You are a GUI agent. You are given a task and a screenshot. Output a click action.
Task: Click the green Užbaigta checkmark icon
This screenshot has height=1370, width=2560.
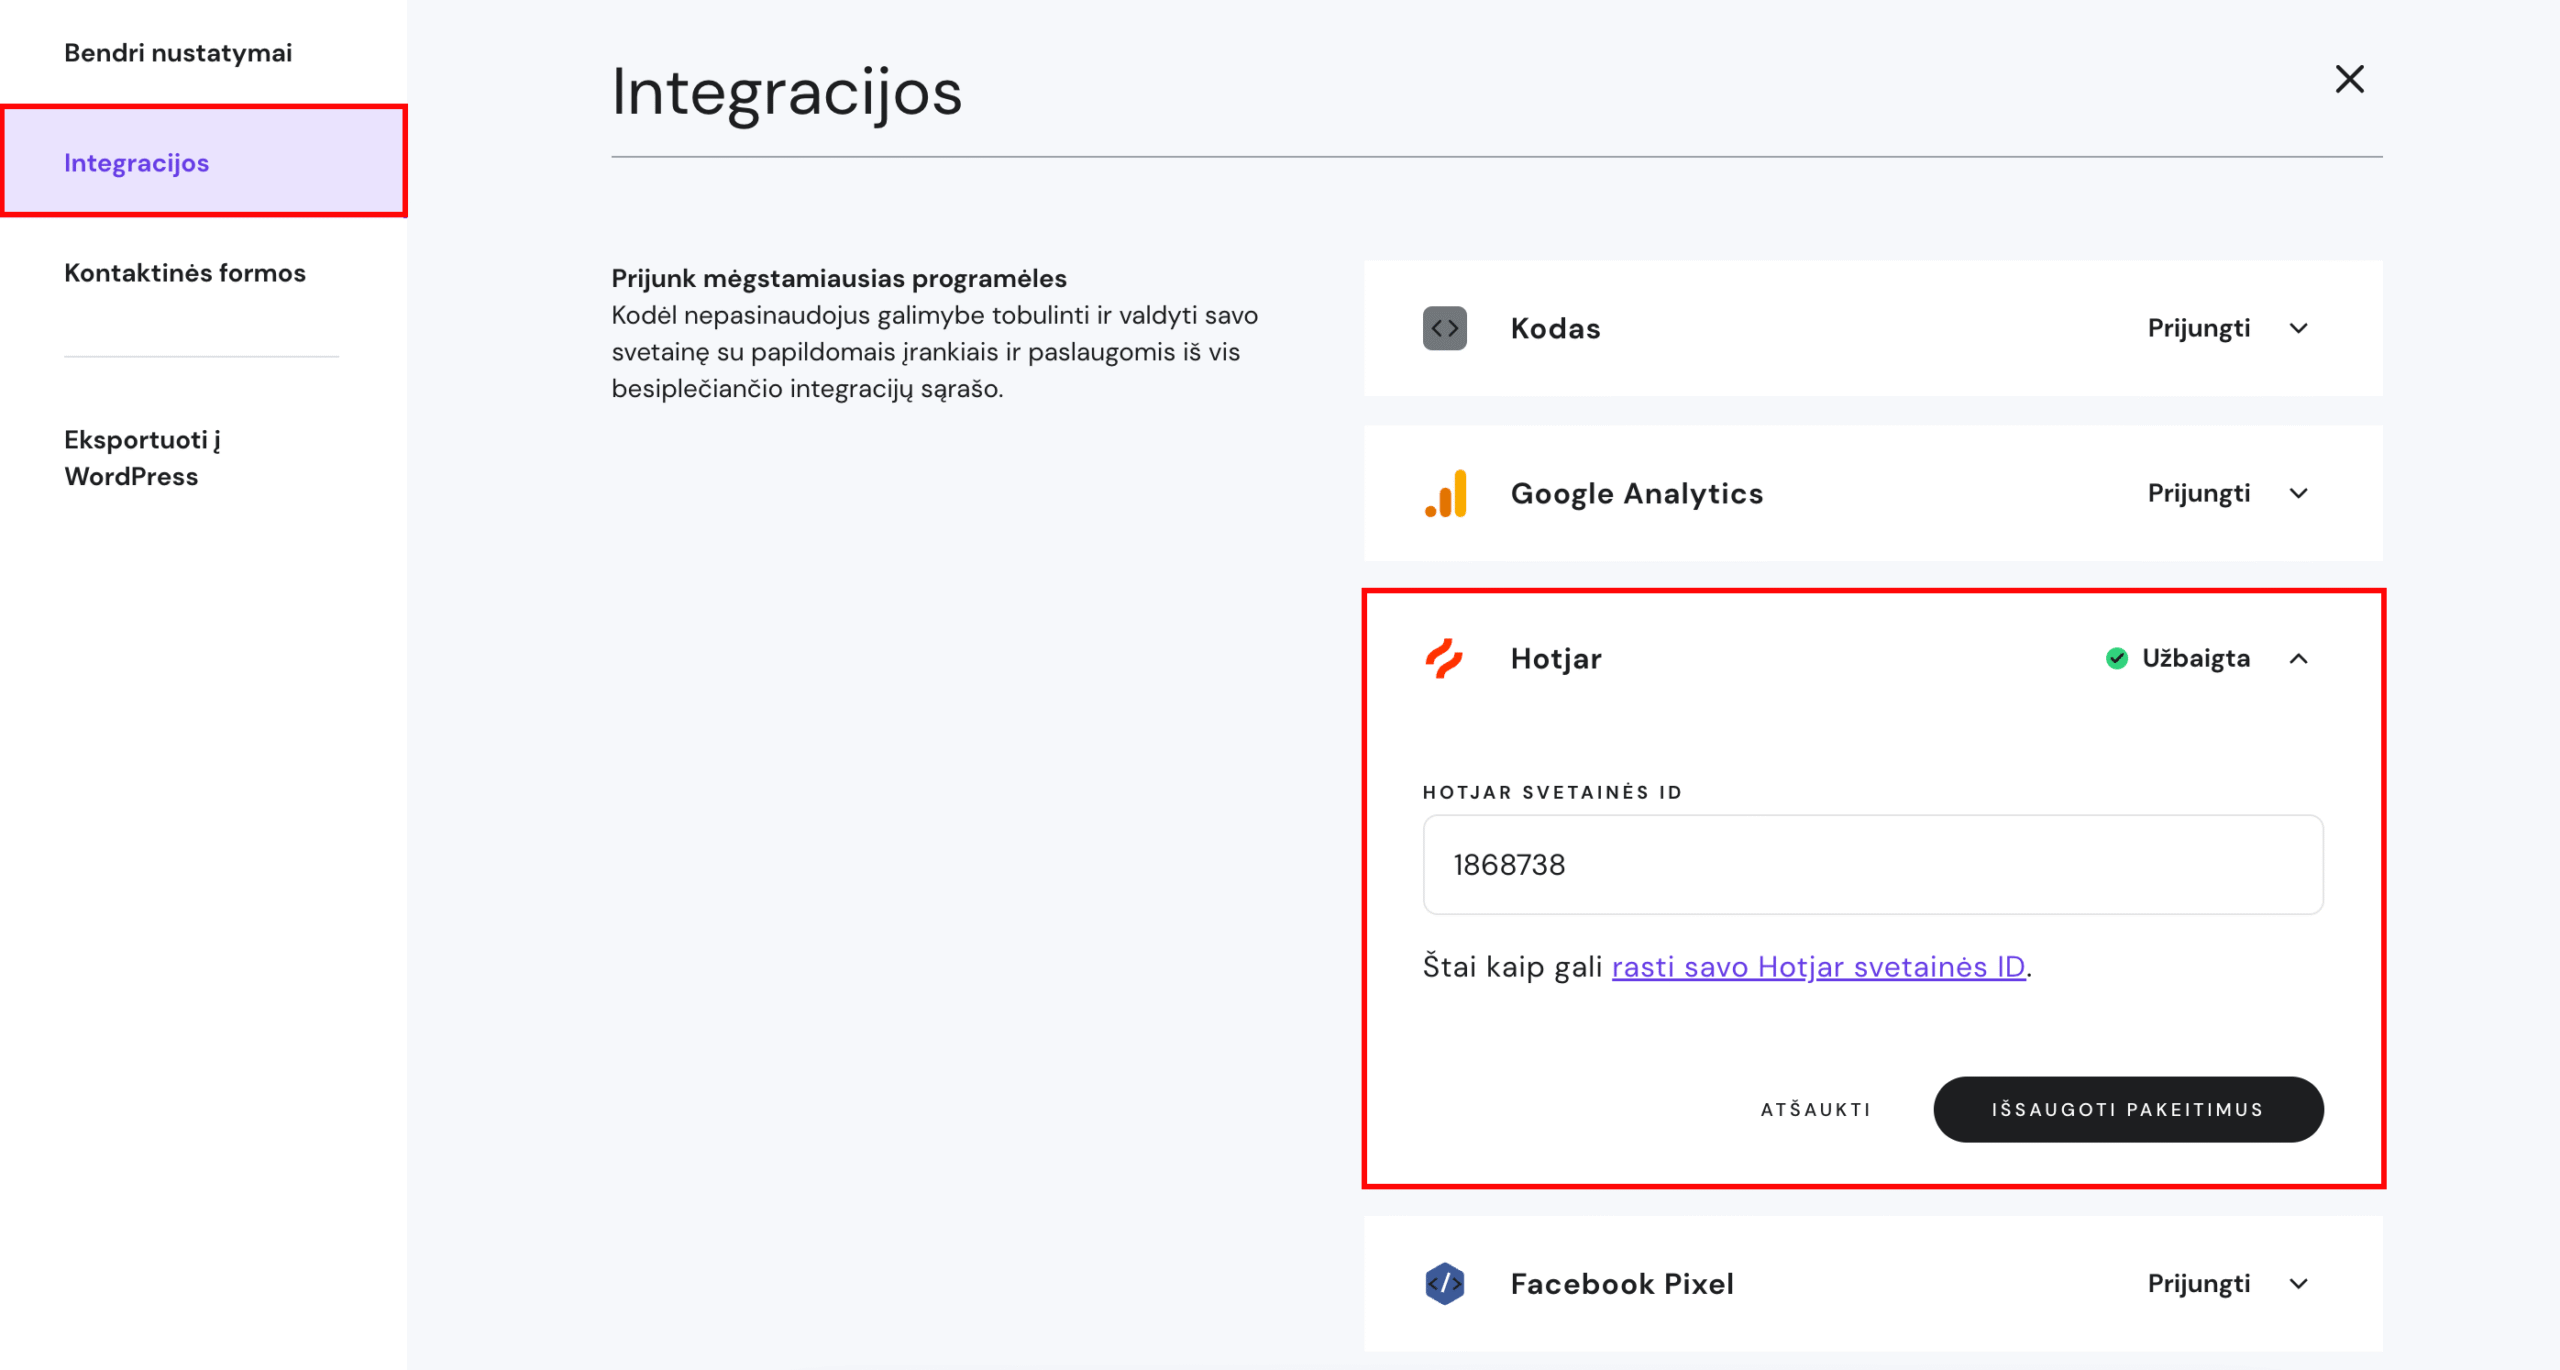pyautogui.click(x=2116, y=658)
